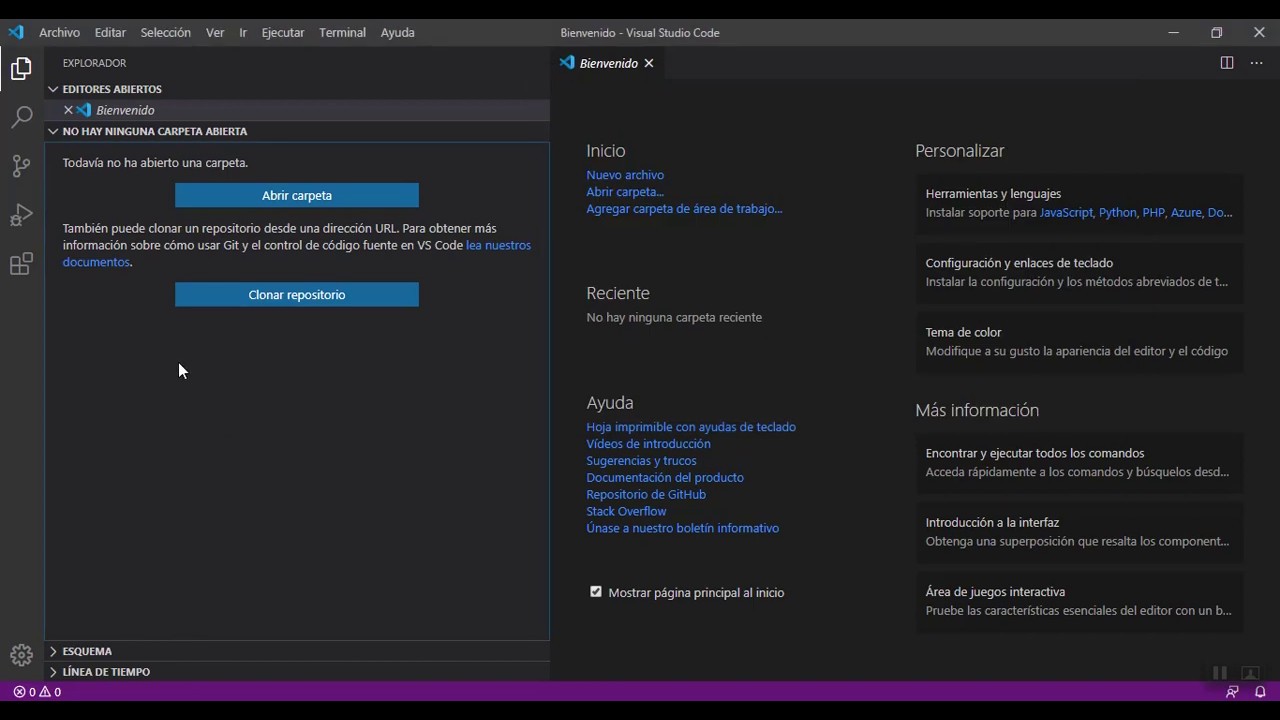1280x720 pixels.
Task: Open Vídeos de introducción link
Action: (x=648, y=444)
